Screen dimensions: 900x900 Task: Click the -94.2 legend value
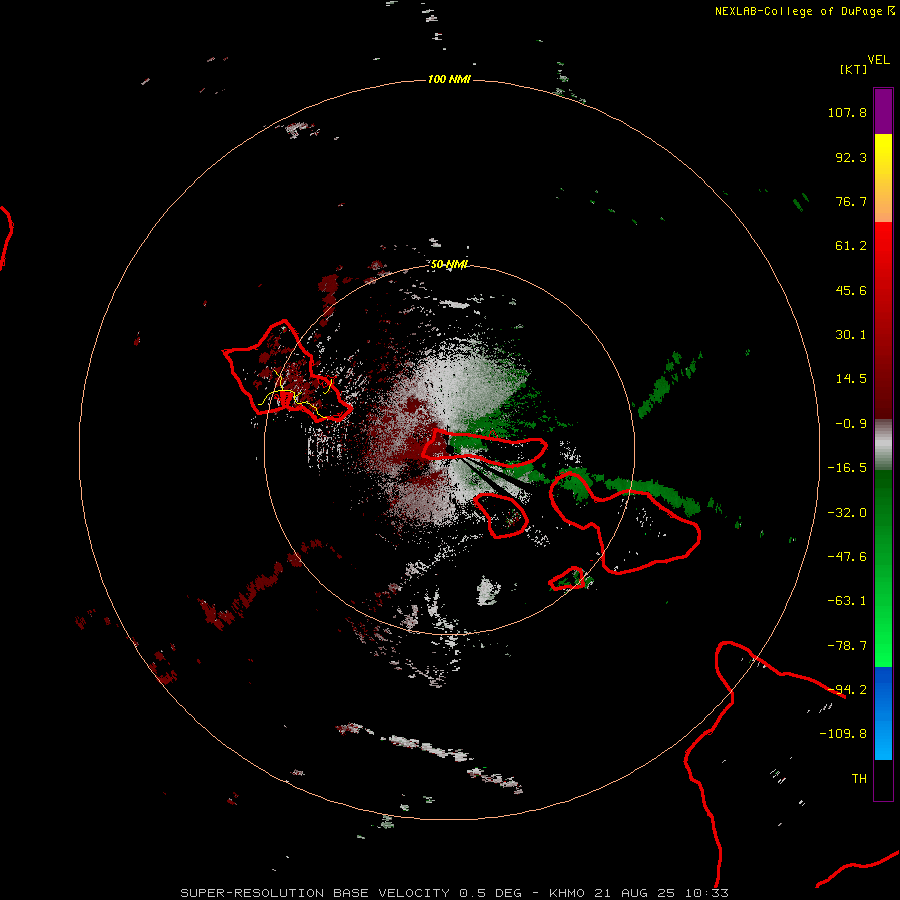847,690
